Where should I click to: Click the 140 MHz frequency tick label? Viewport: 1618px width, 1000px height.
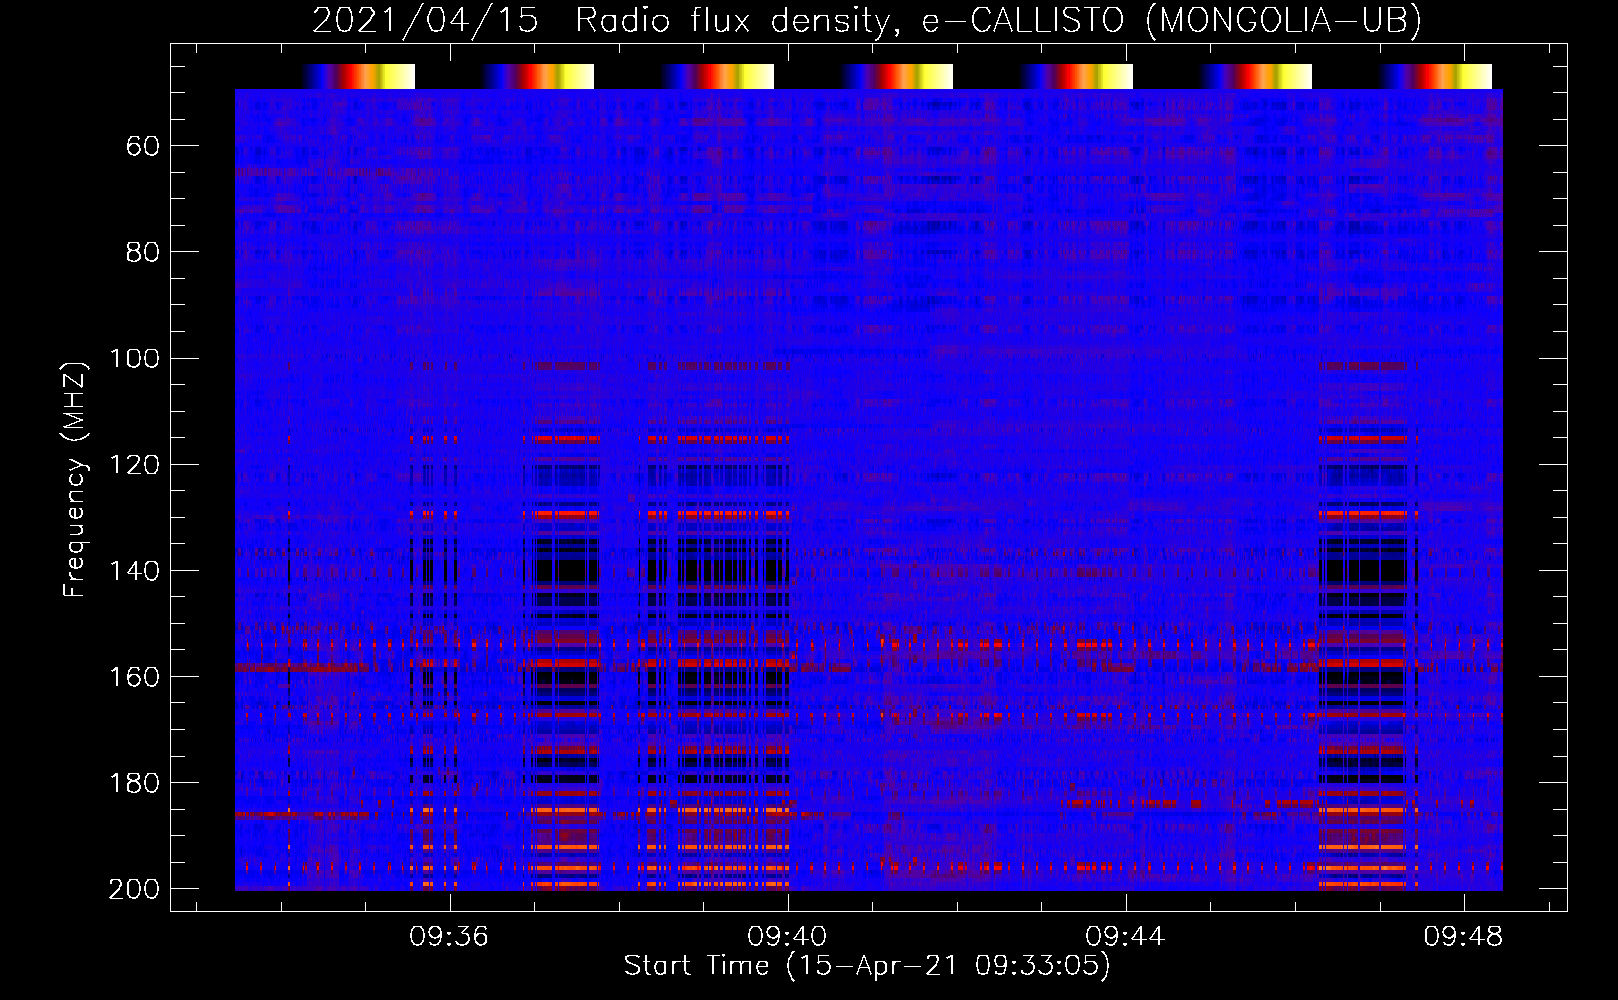coord(134,570)
